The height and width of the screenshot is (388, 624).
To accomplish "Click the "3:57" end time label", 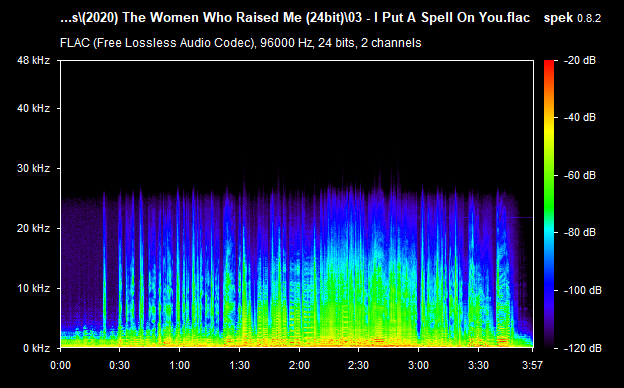I will tap(532, 365).
